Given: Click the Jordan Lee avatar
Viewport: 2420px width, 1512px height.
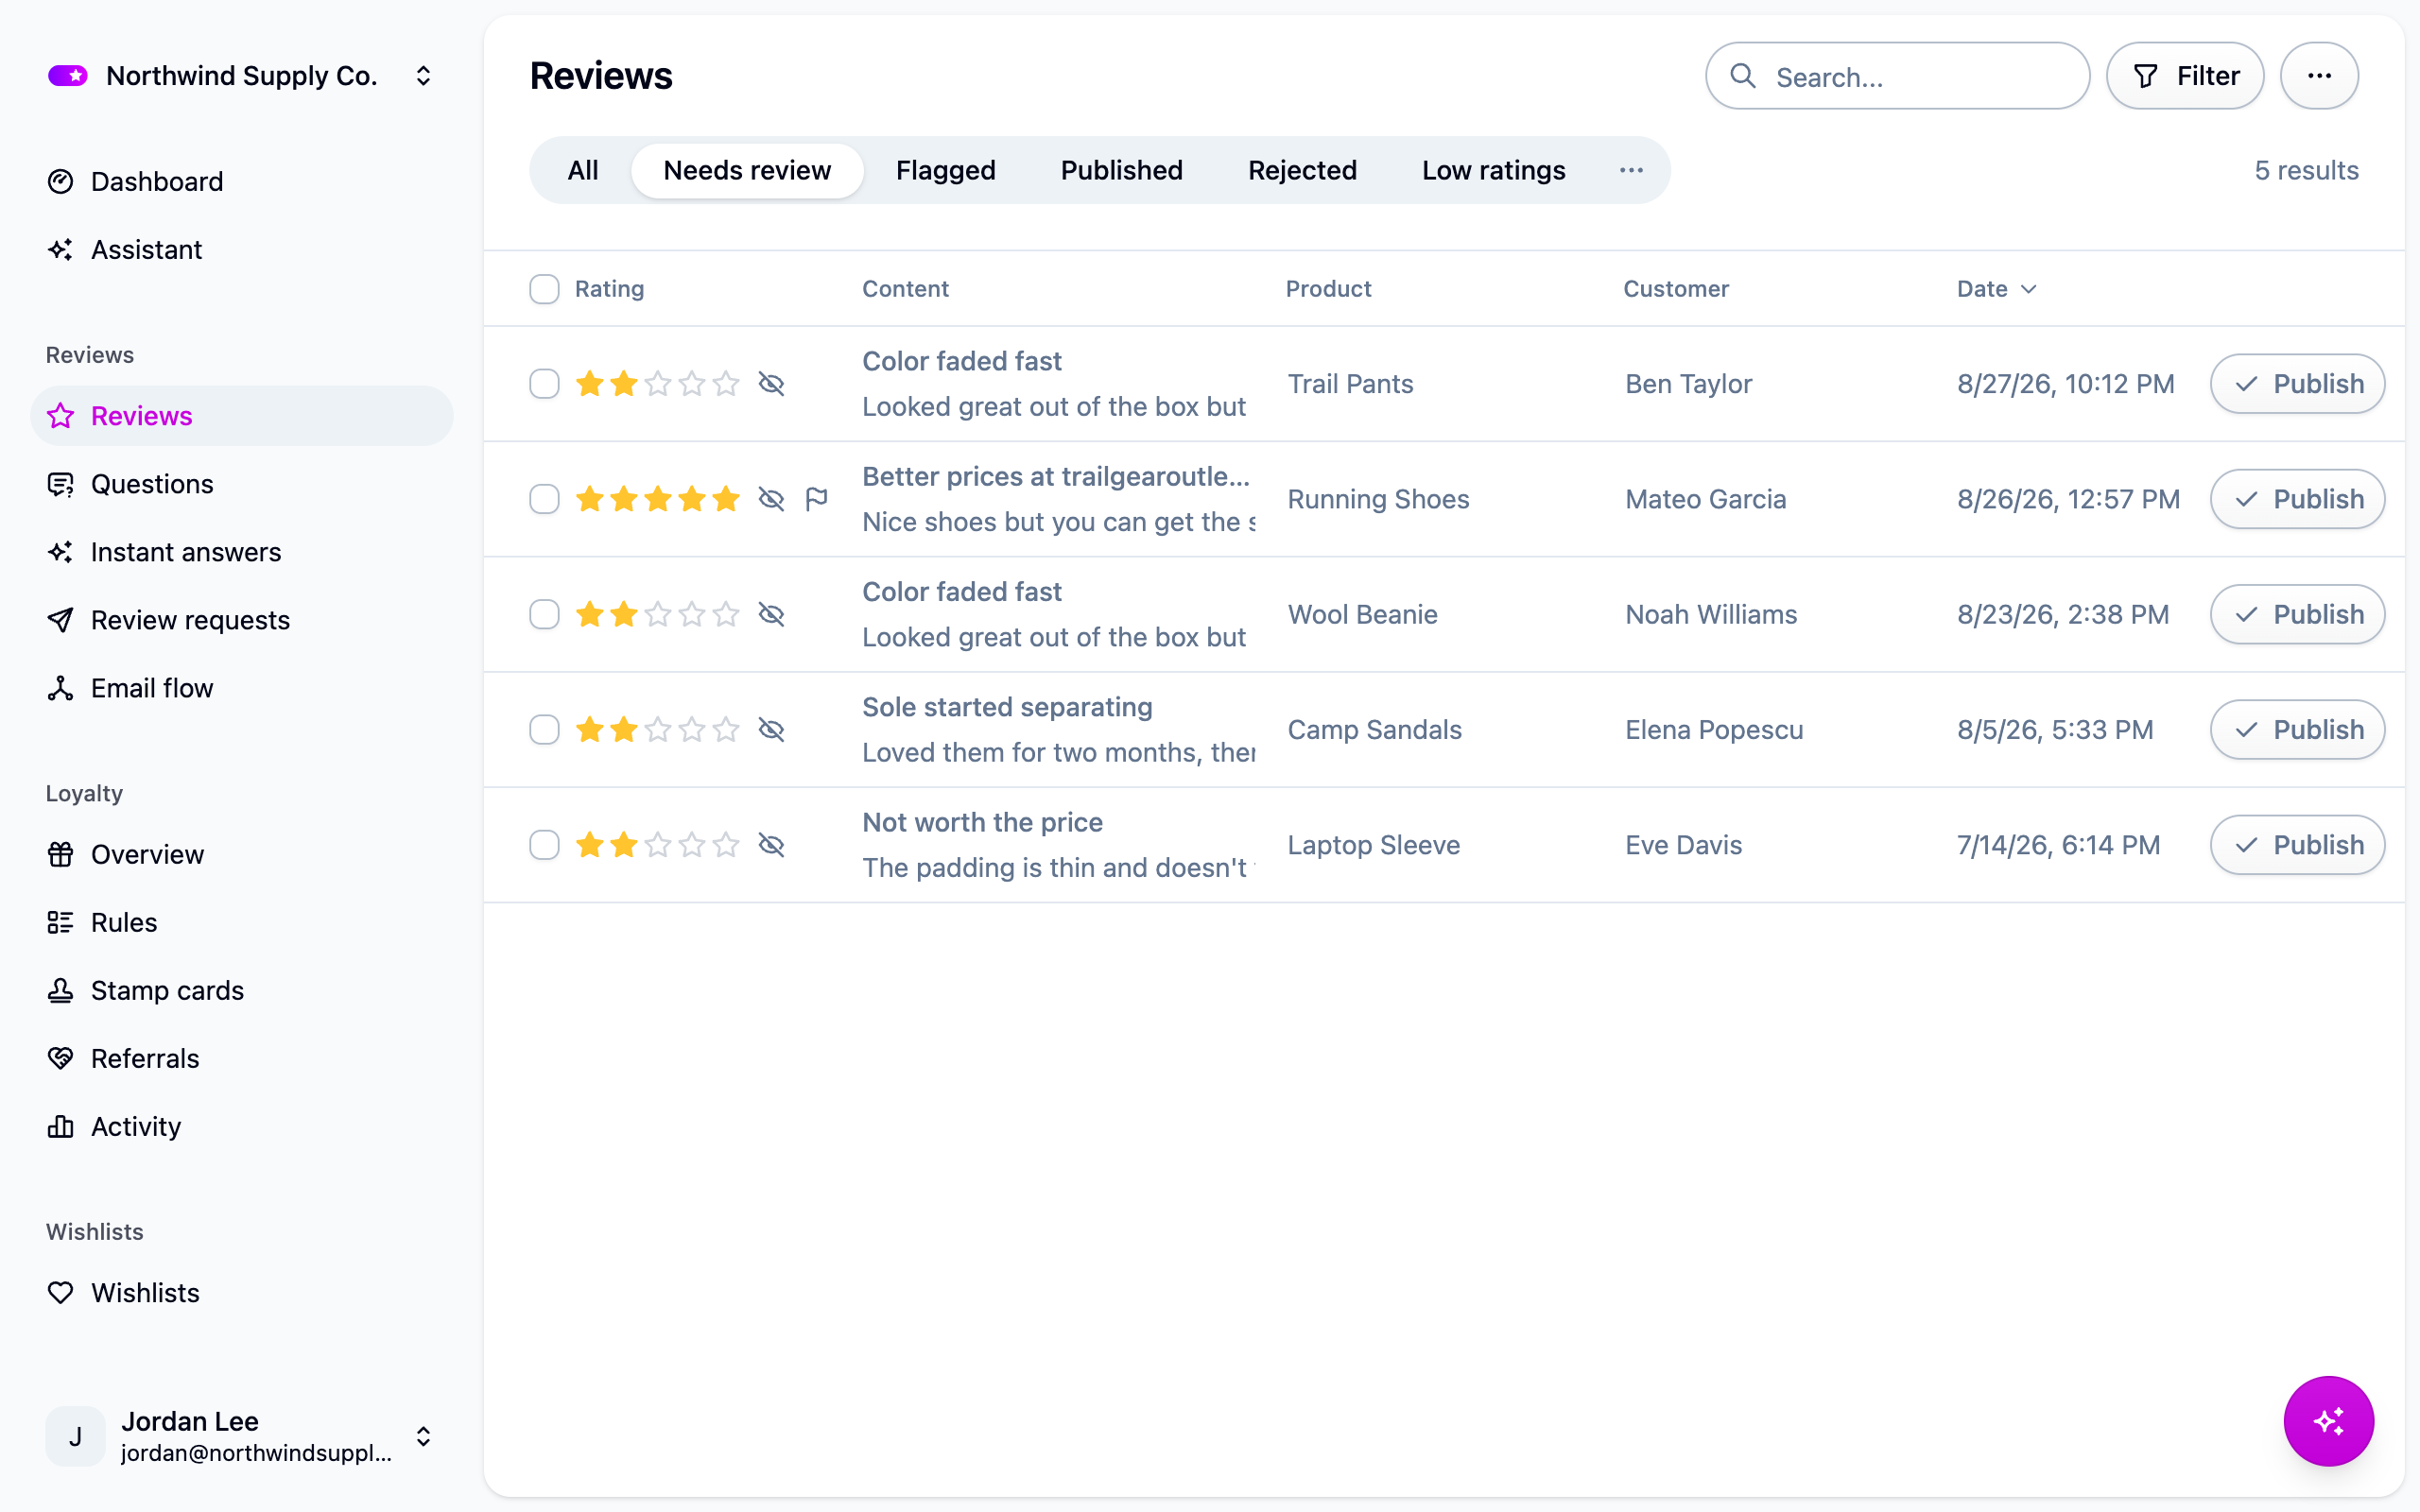Looking at the screenshot, I should pyautogui.click(x=75, y=1436).
